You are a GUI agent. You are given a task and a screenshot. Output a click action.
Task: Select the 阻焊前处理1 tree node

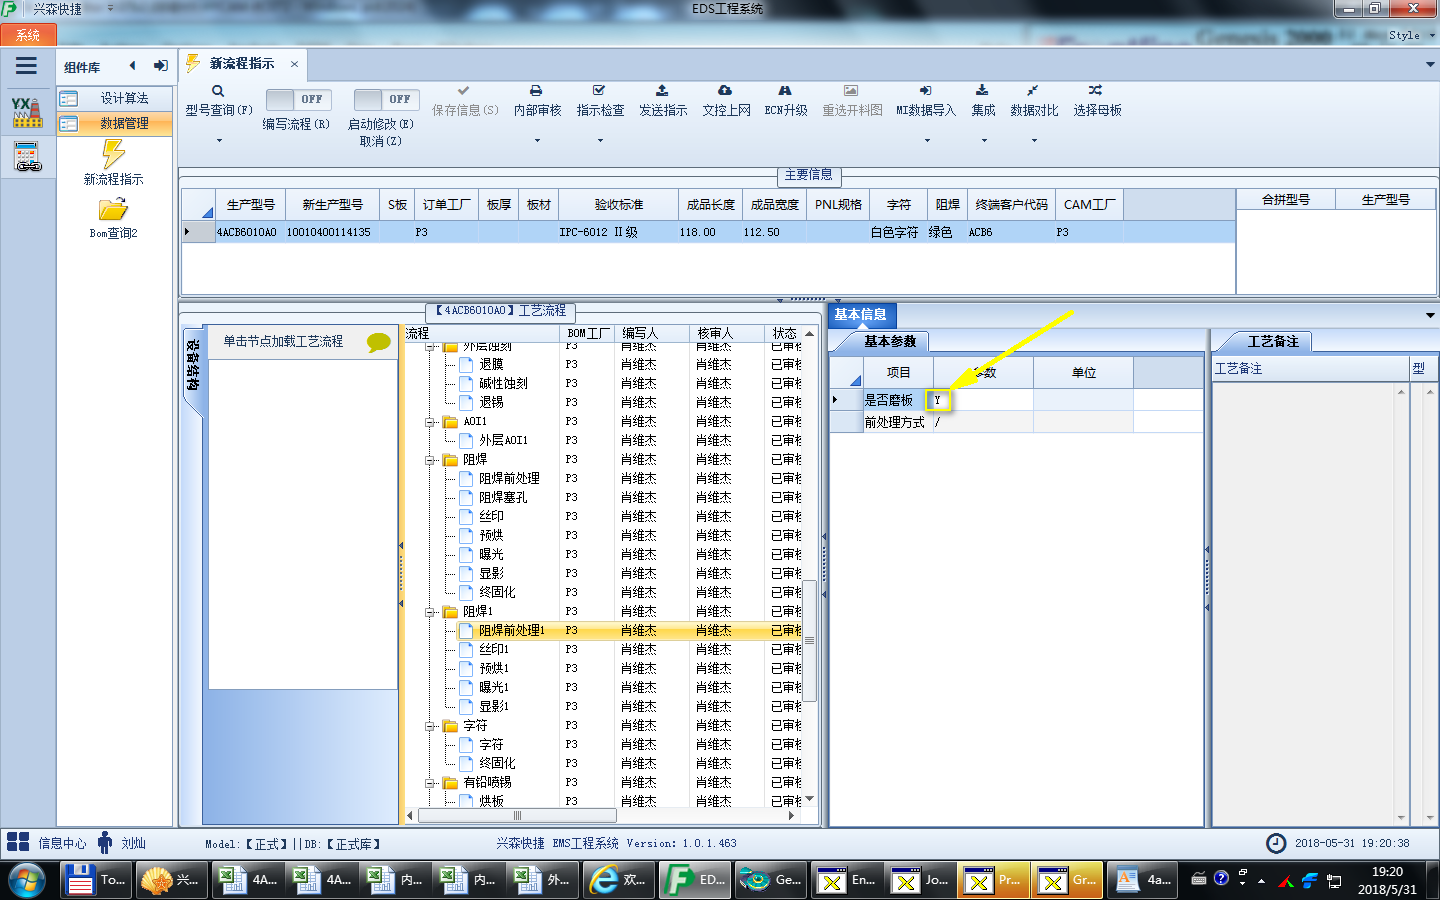click(x=511, y=631)
